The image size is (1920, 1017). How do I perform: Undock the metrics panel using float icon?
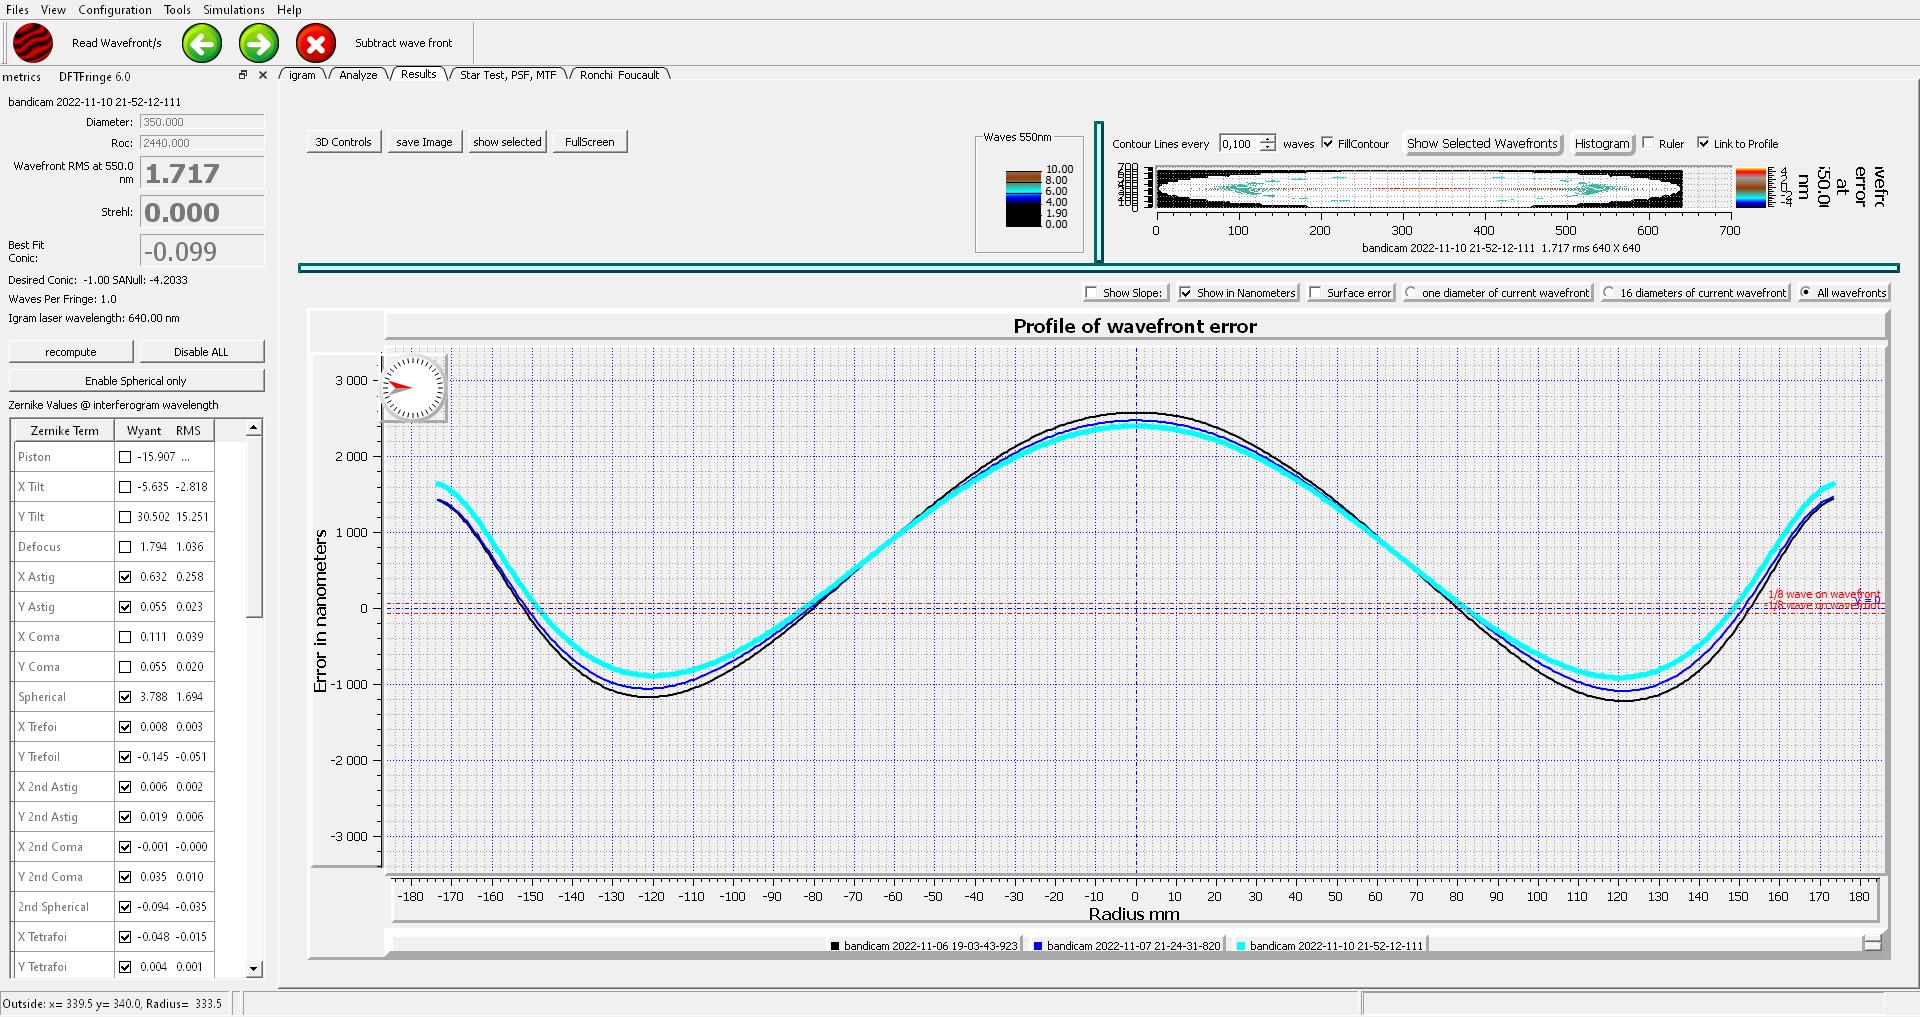tap(242, 75)
